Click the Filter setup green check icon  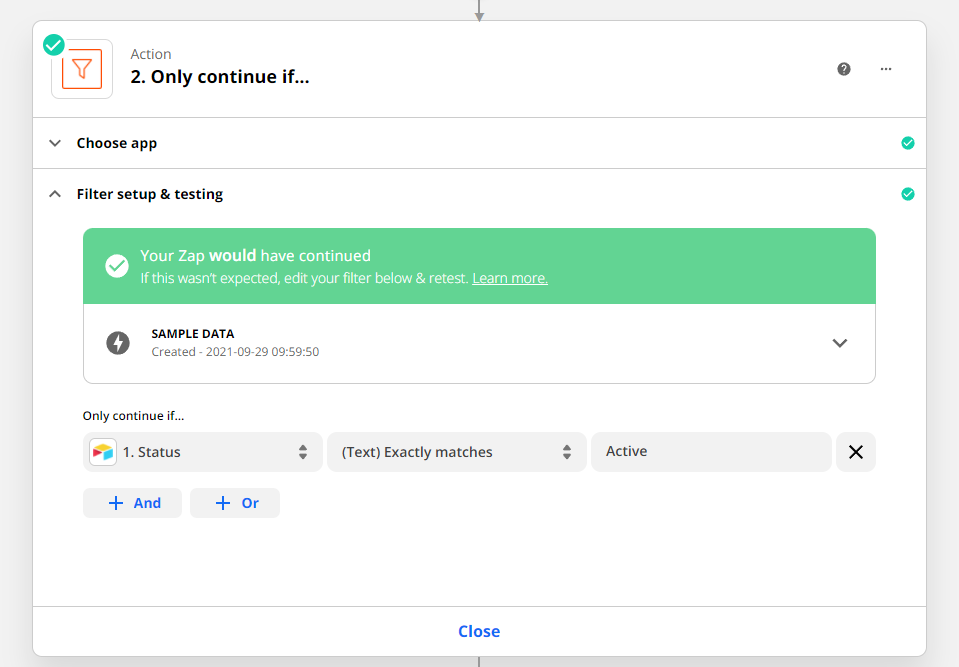click(x=908, y=194)
